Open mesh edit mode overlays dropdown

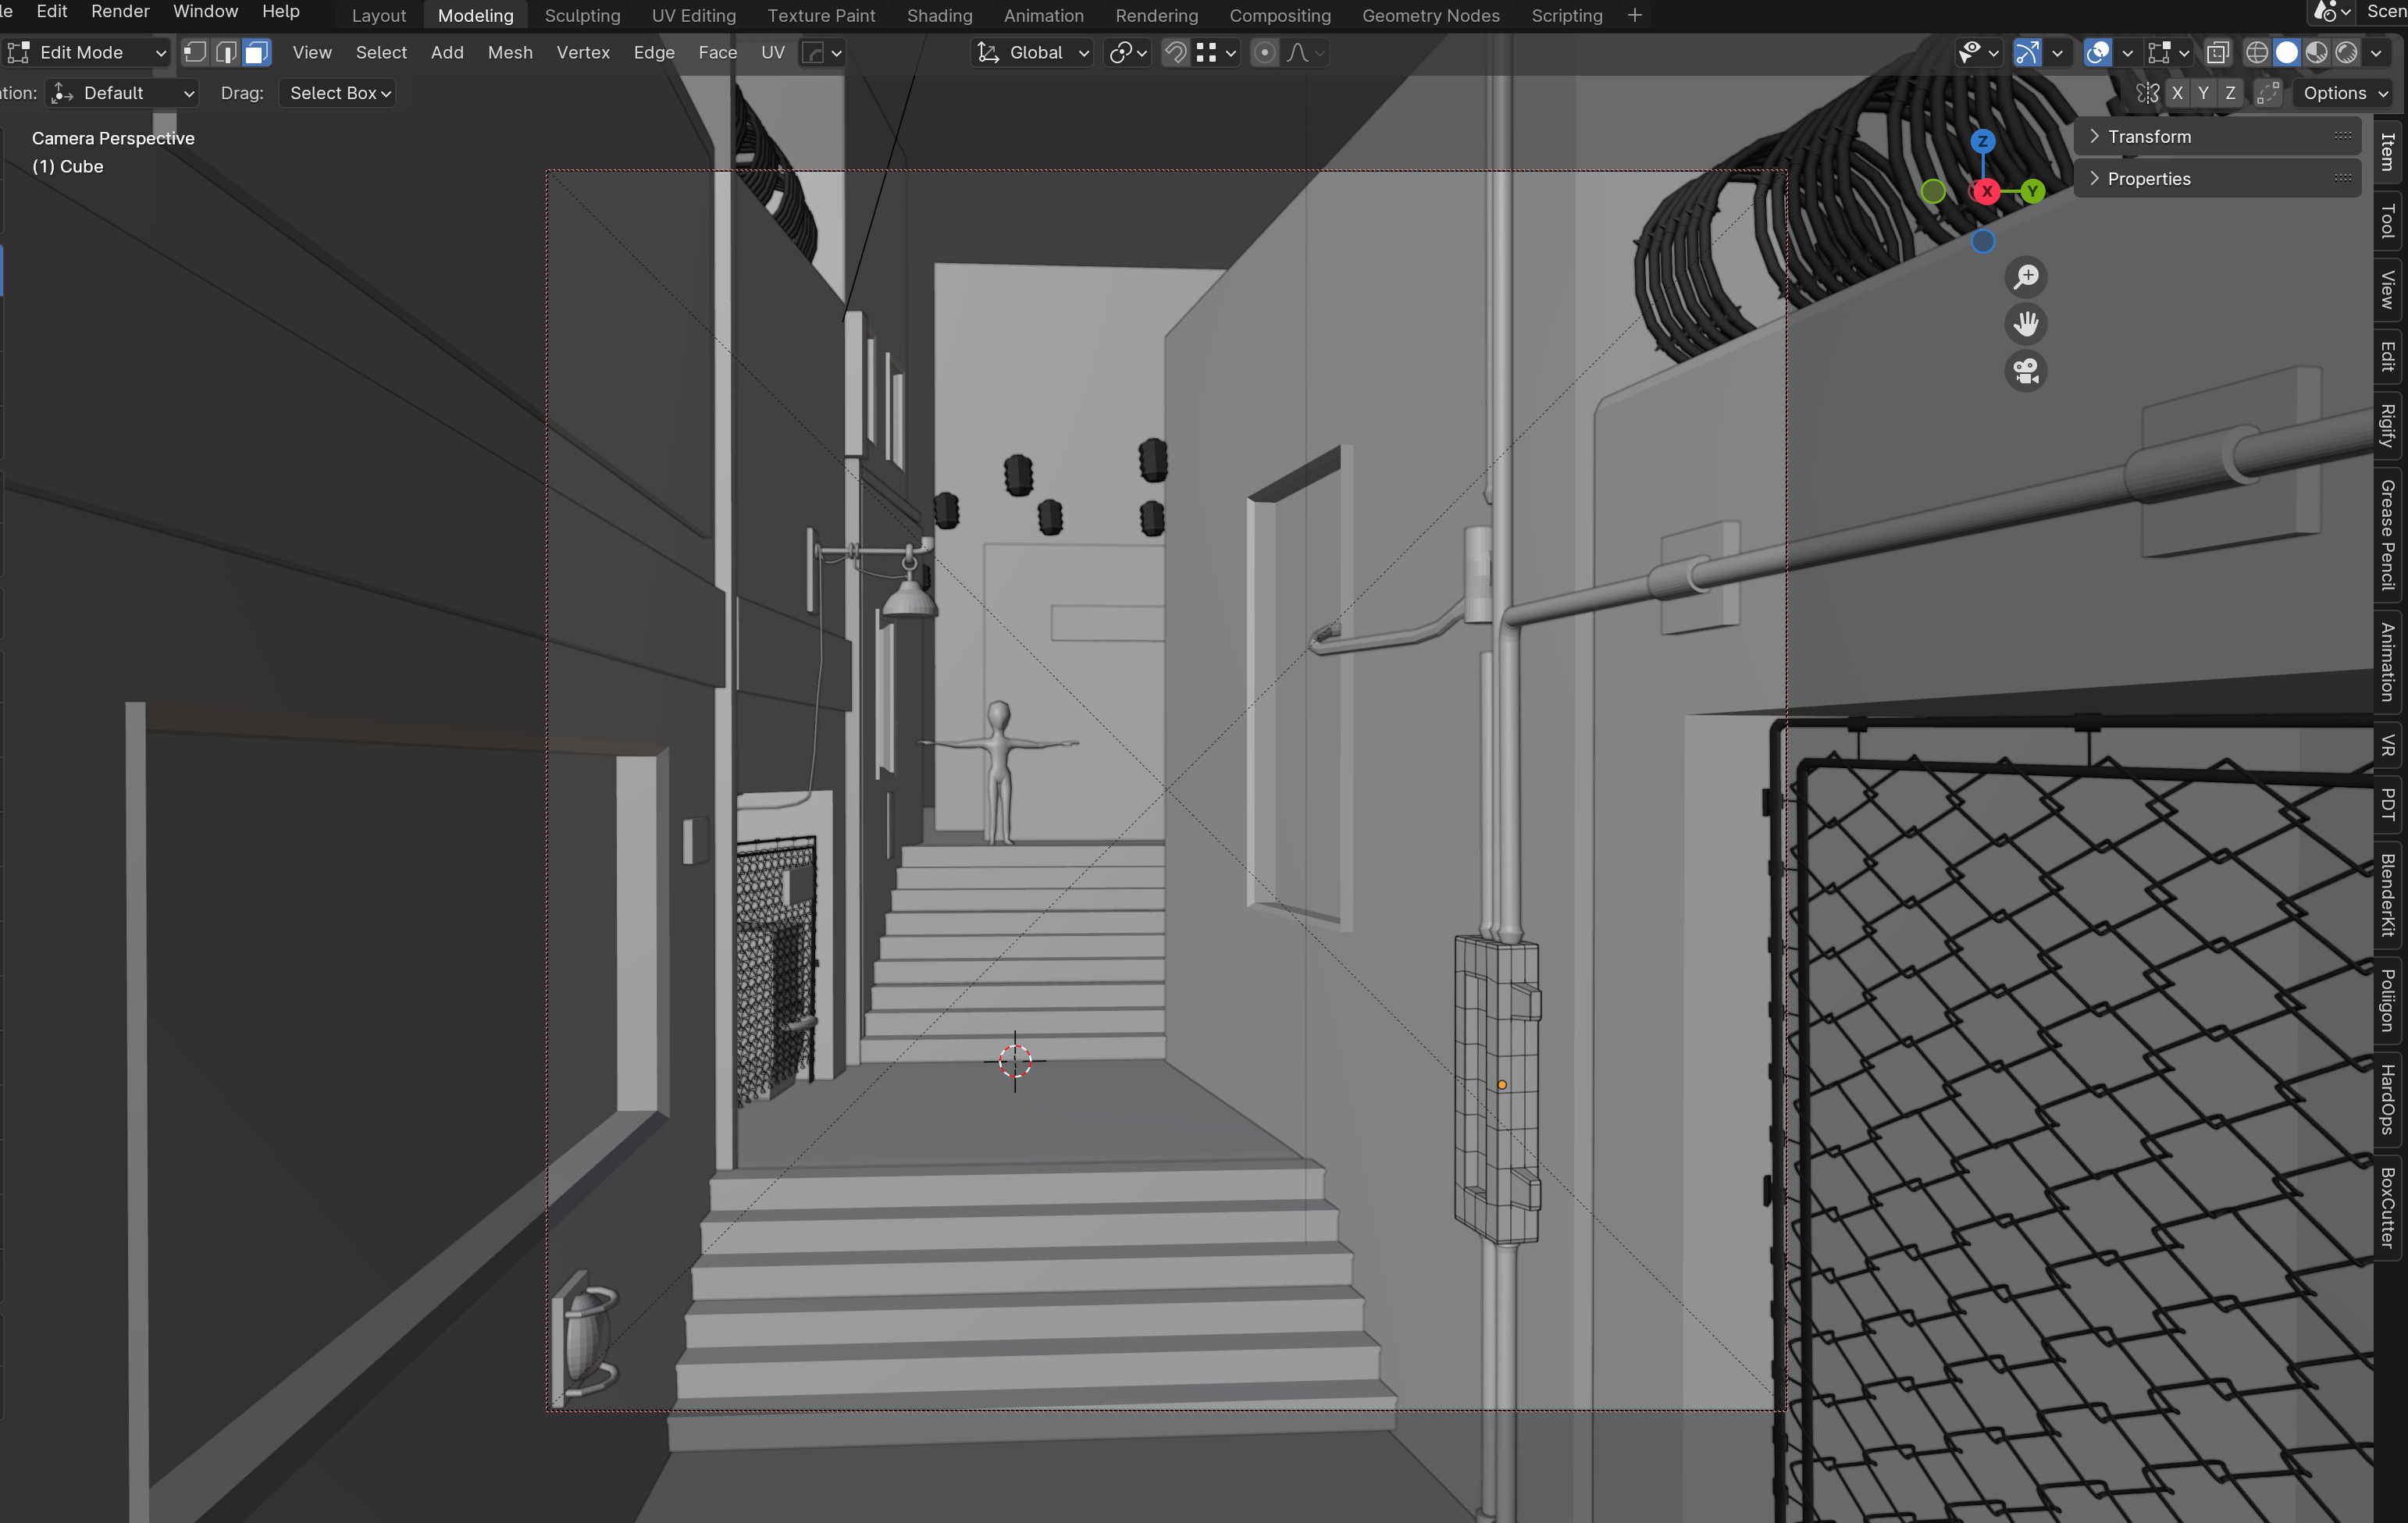(x=2170, y=52)
